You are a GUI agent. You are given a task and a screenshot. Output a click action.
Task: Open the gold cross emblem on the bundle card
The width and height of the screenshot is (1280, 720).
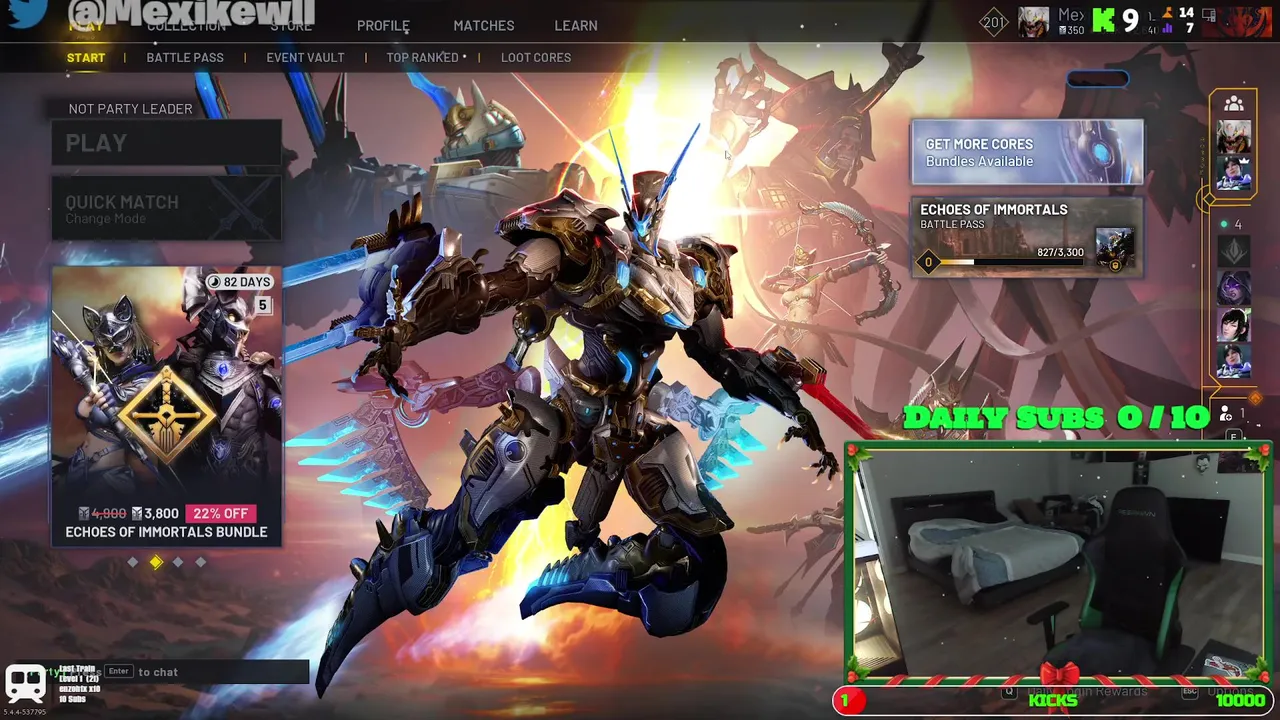167,415
